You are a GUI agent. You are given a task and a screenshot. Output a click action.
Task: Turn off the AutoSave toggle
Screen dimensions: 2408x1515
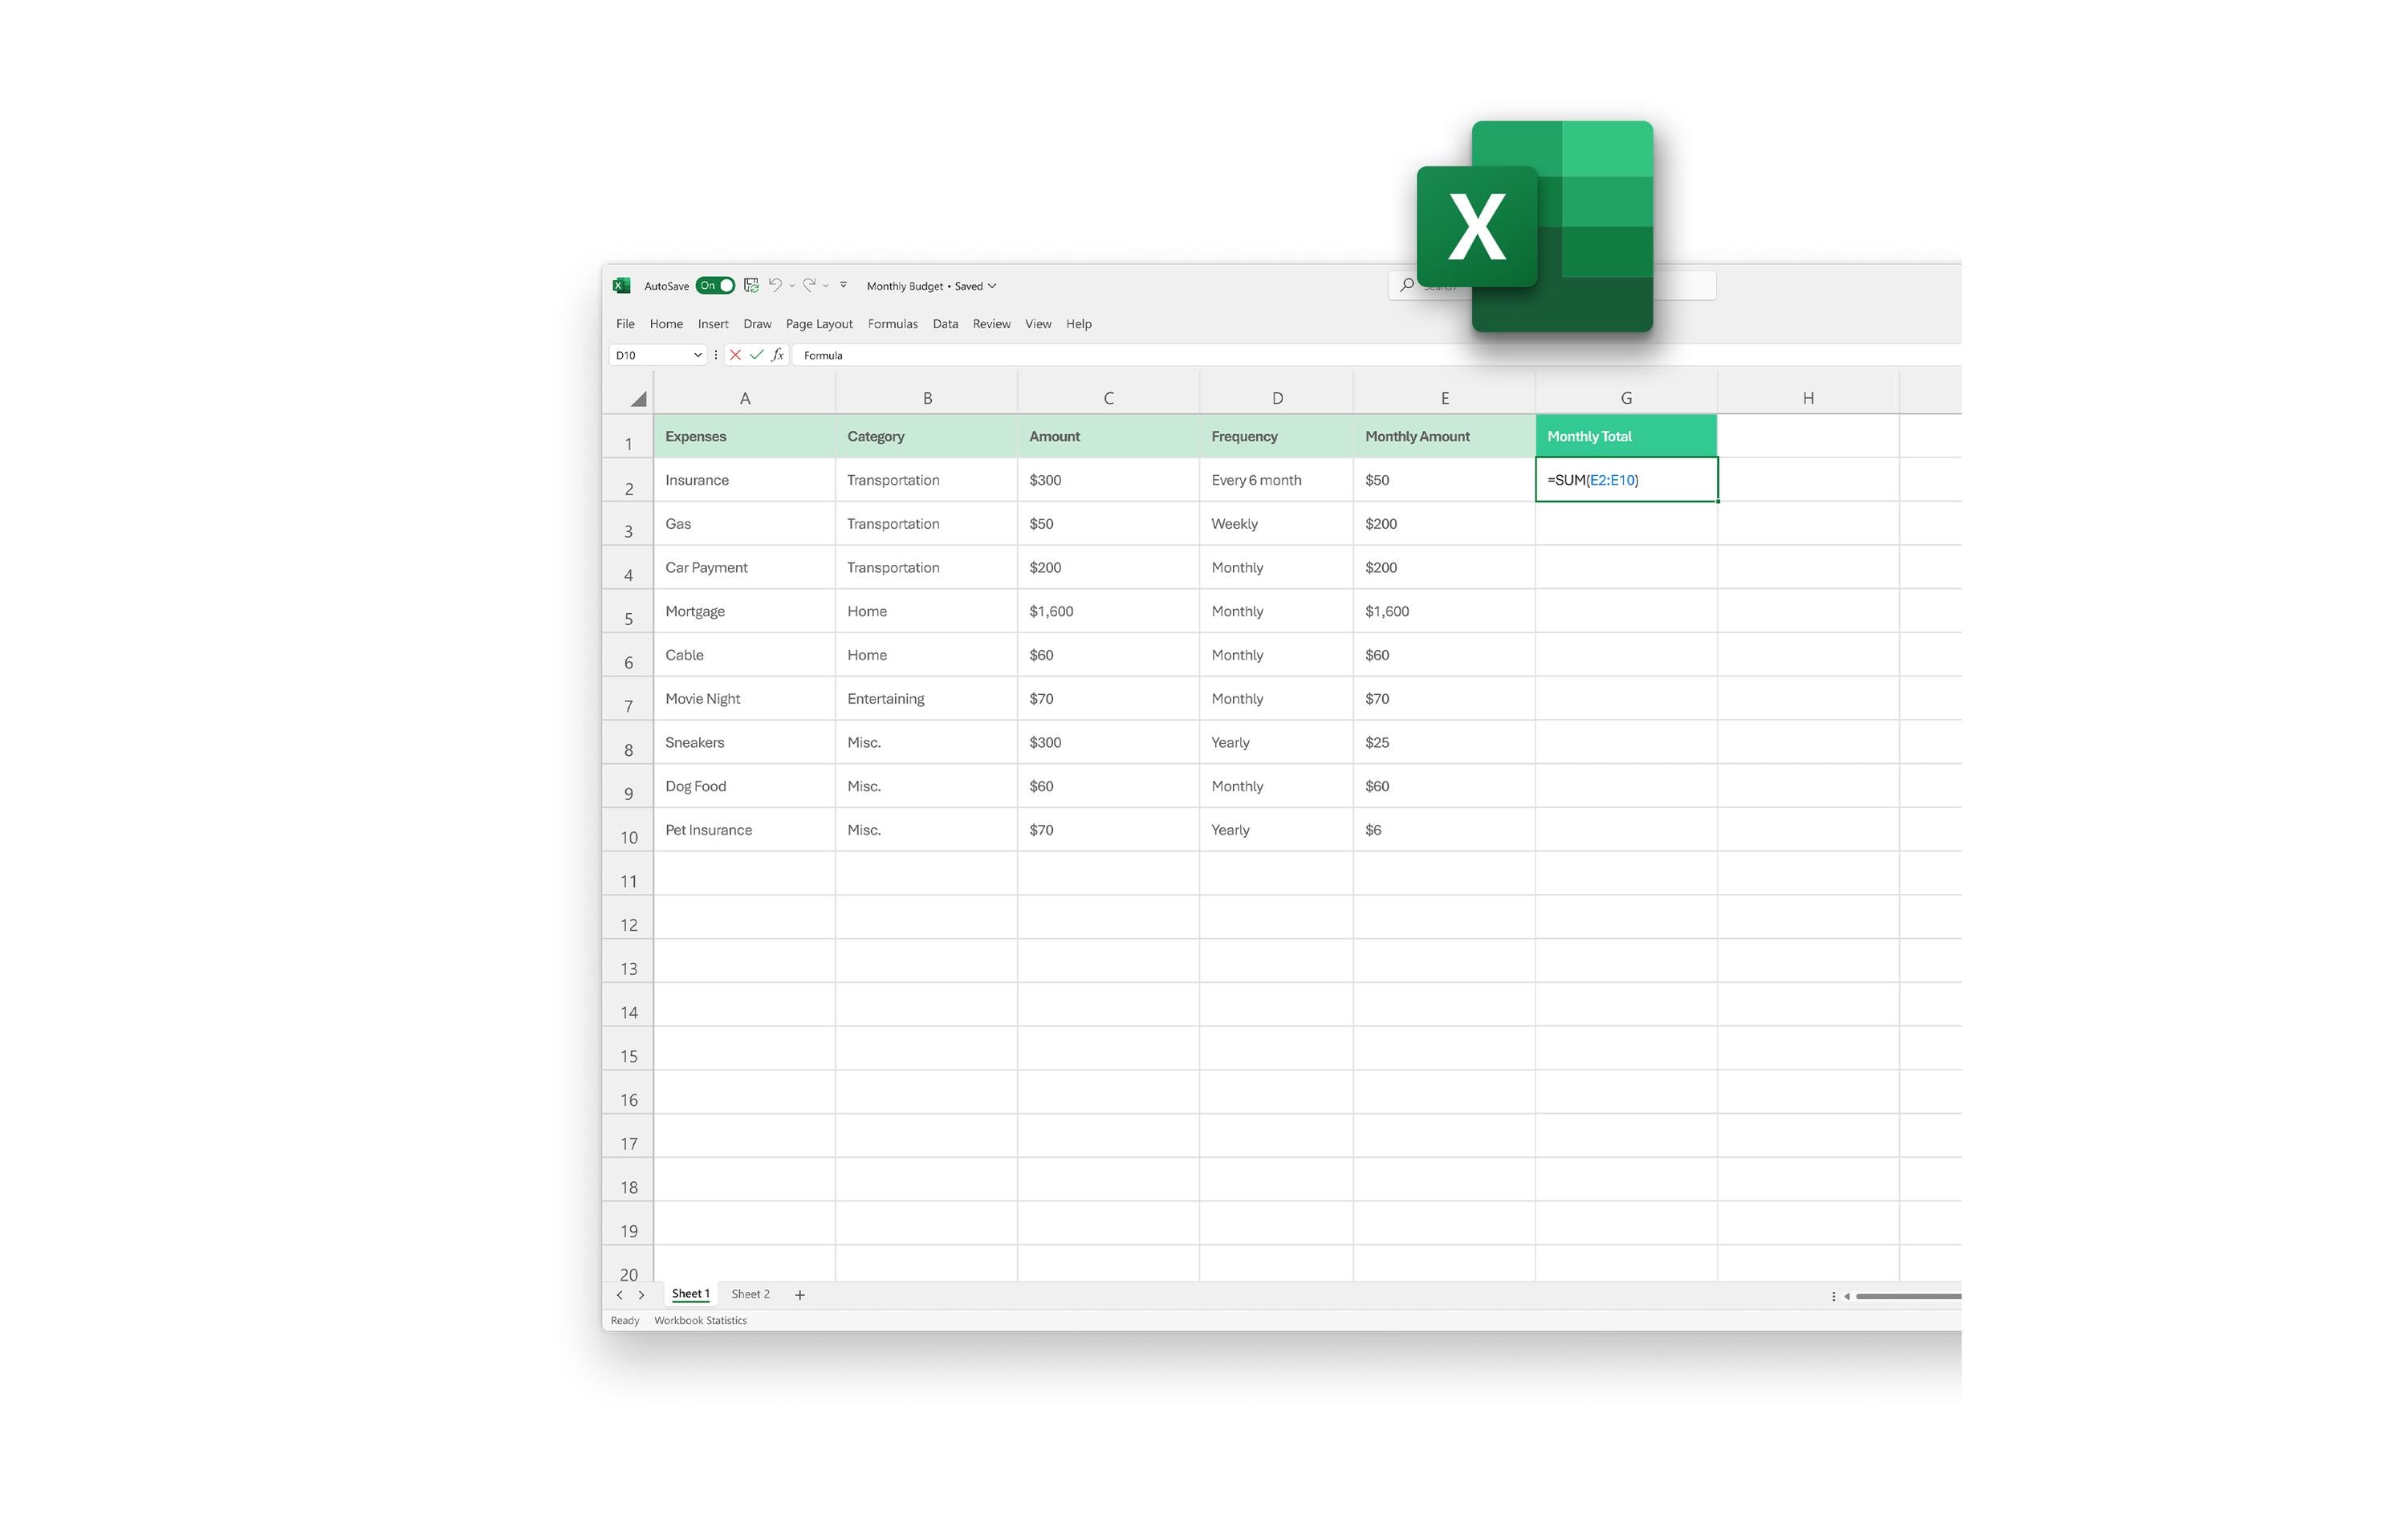715,285
